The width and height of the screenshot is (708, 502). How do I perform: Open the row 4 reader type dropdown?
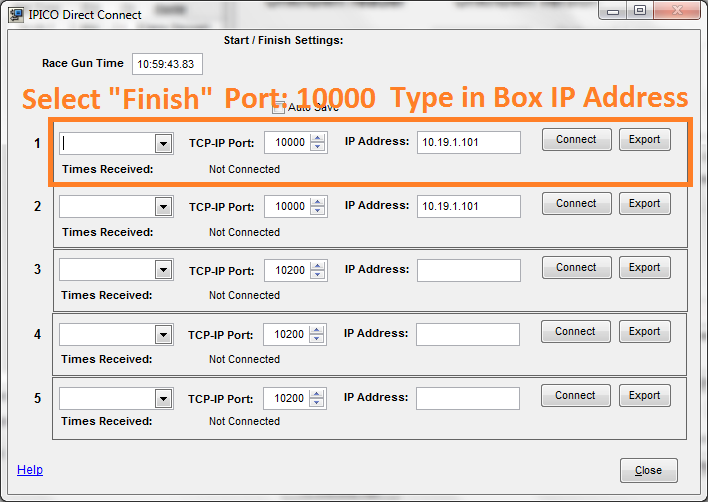point(163,335)
